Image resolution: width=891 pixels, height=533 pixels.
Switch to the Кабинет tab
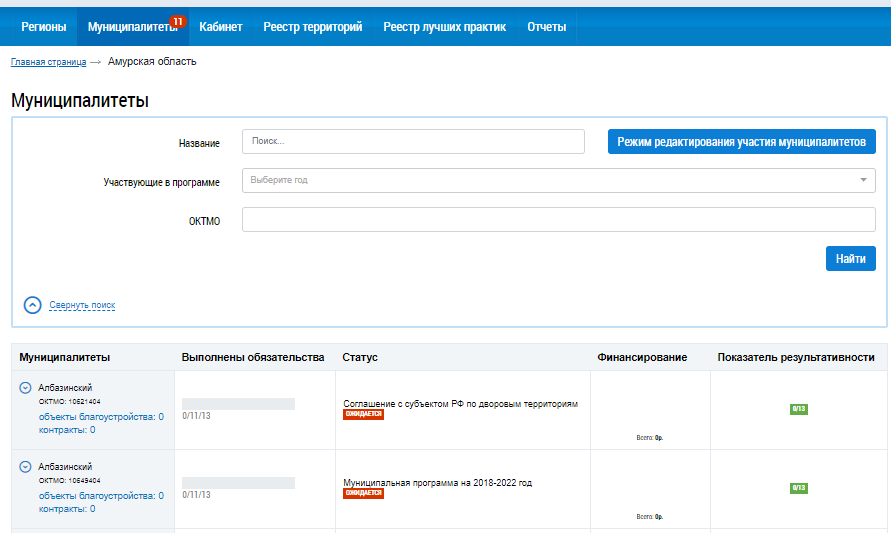click(x=220, y=27)
